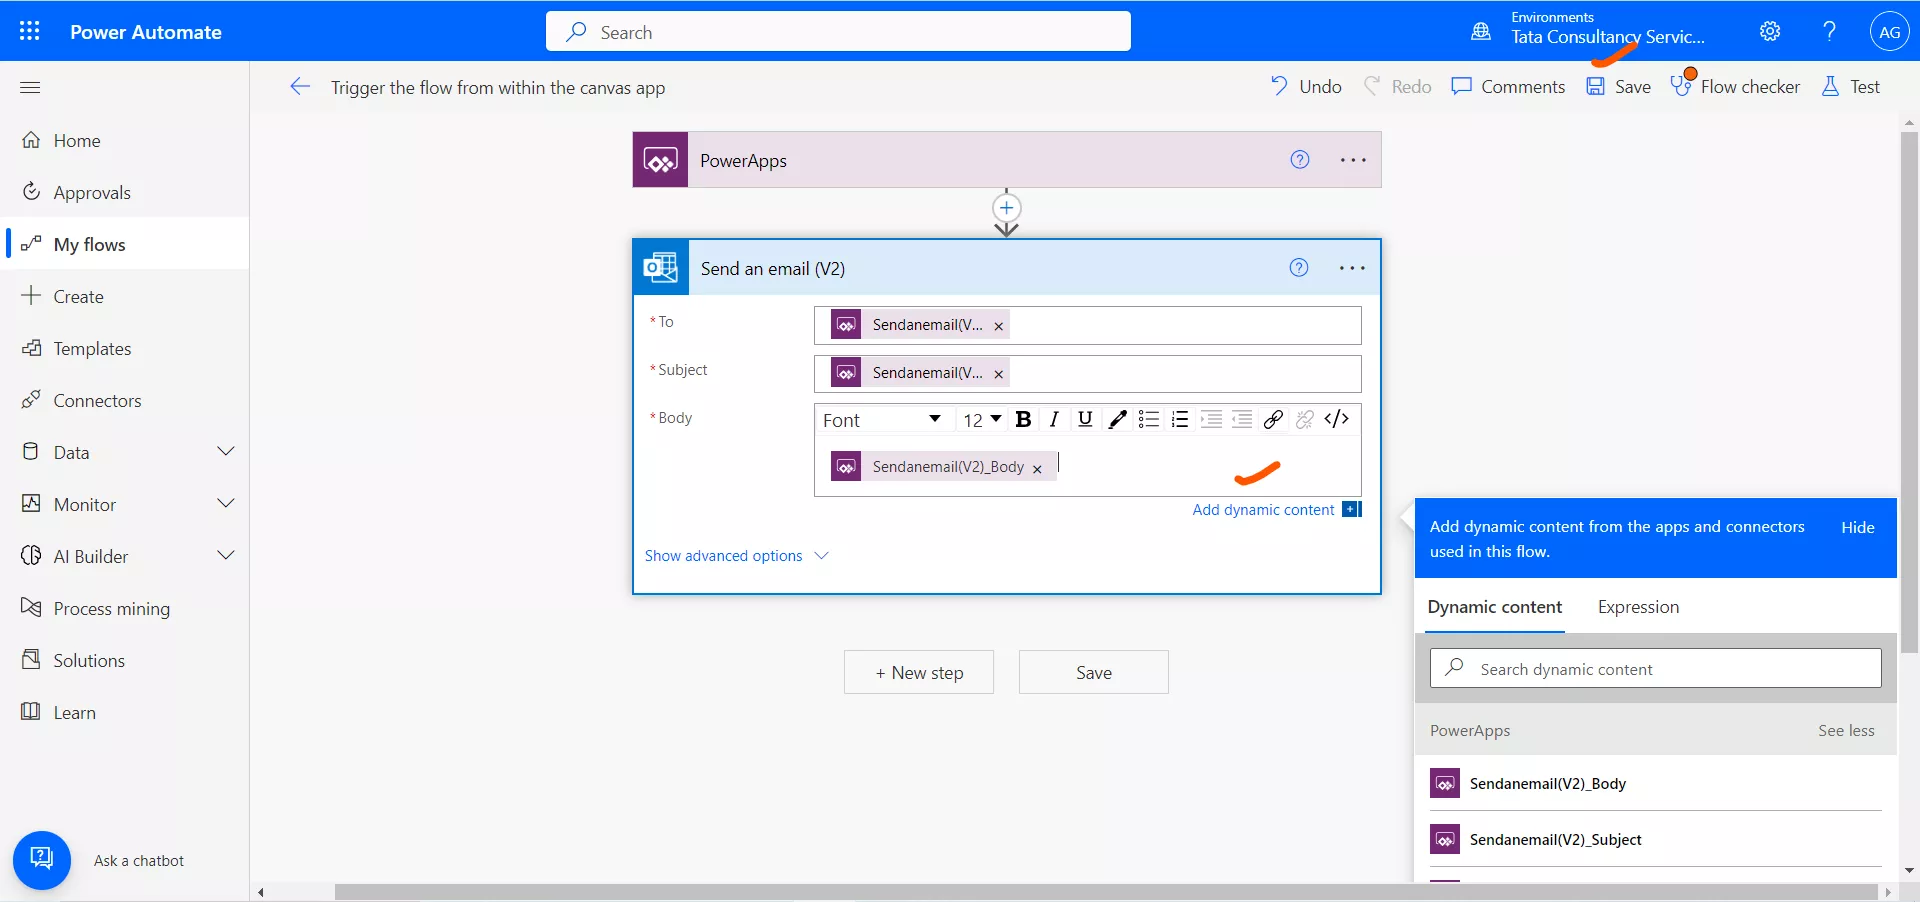Add a New step to the flow
The height and width of the screenshot is (902, 1920).
[x=918, y=672]
